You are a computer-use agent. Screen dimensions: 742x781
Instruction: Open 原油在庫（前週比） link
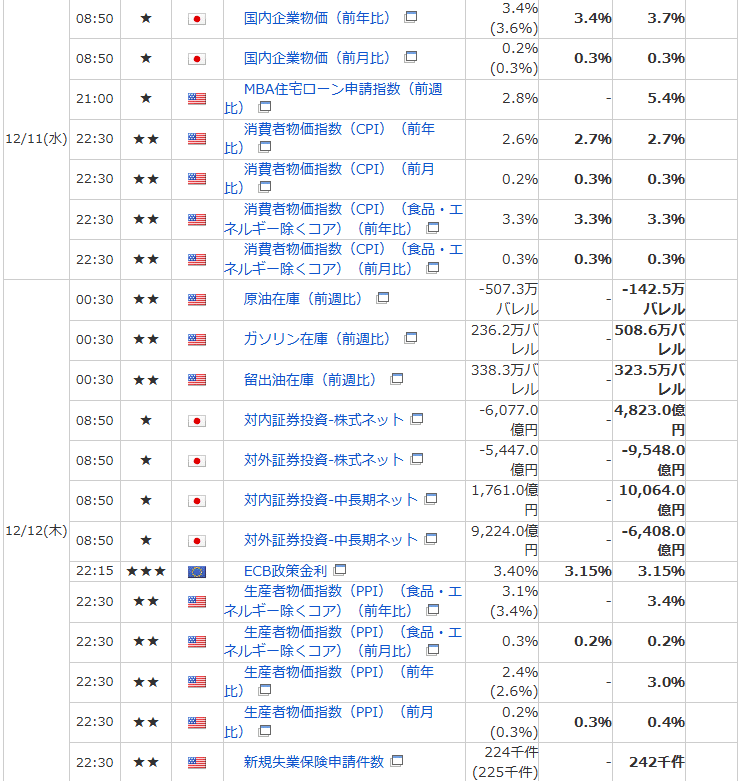pos(303,299)
